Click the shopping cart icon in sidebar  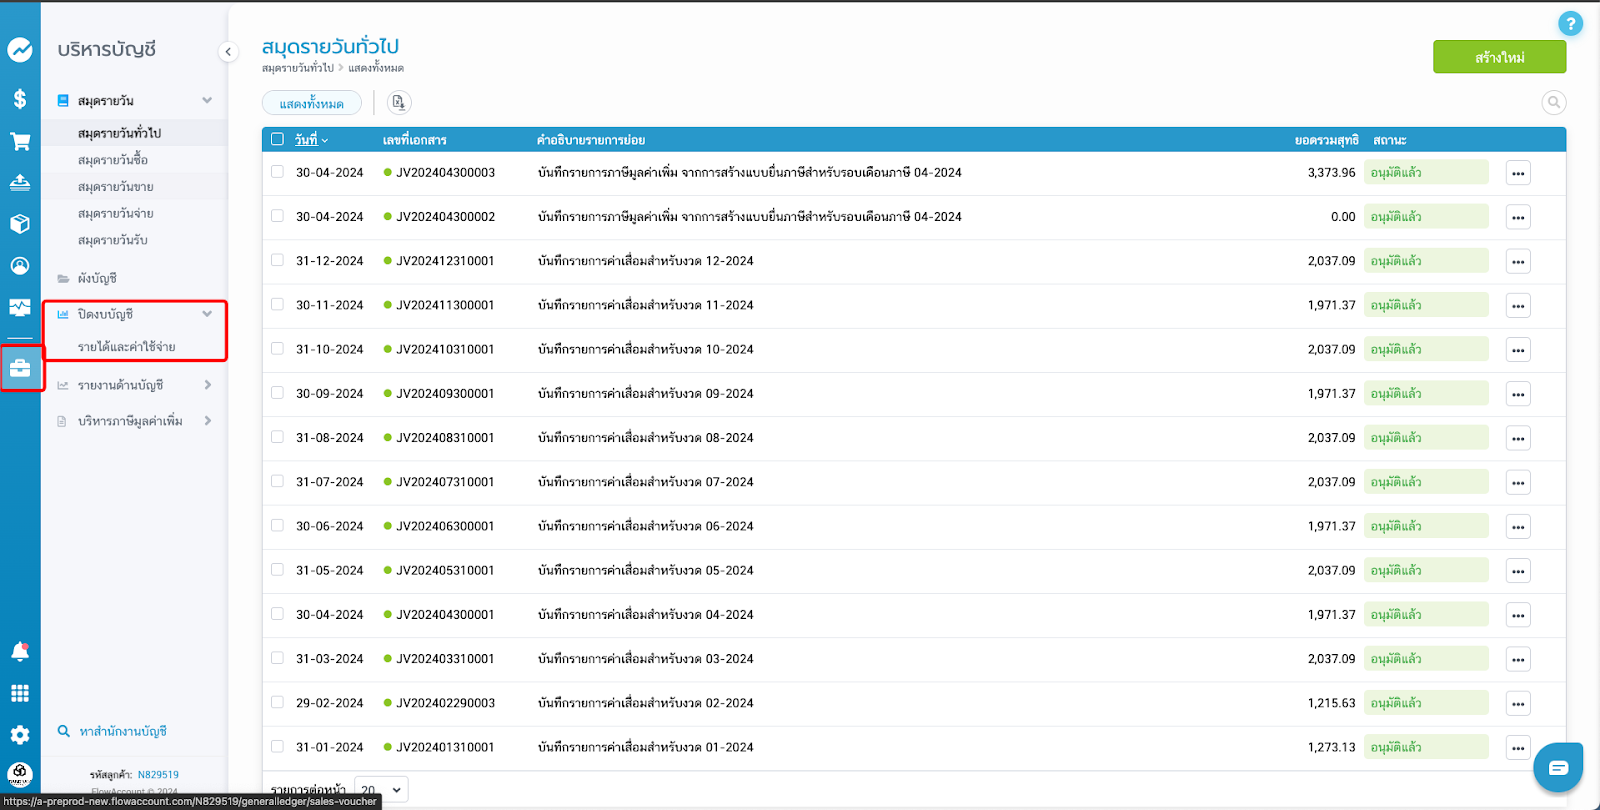point(20,141)
